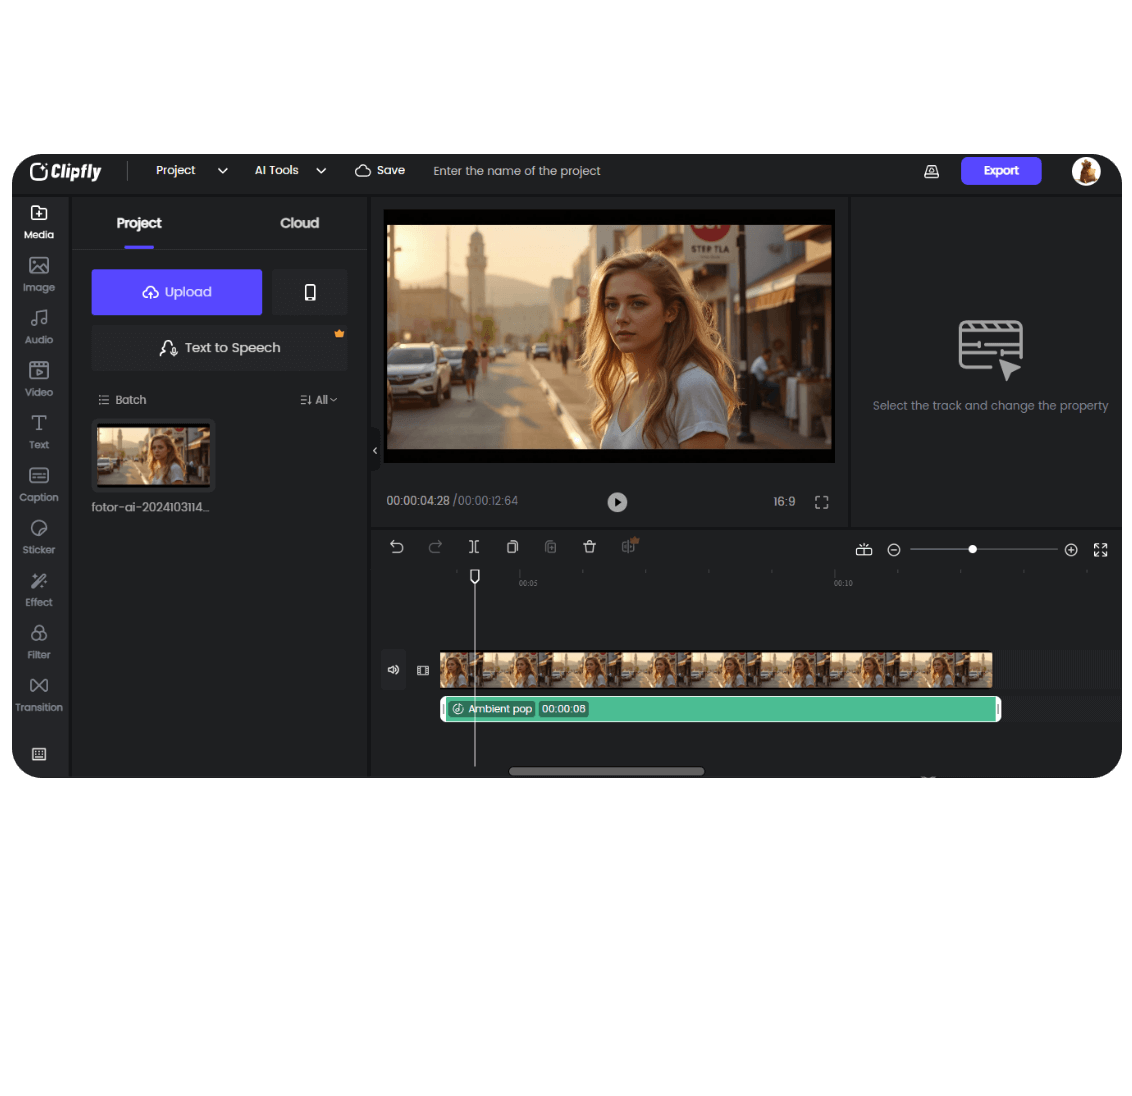Click the redo icon
This screenshot has width=1132, height=1096.
pos(435,546)
